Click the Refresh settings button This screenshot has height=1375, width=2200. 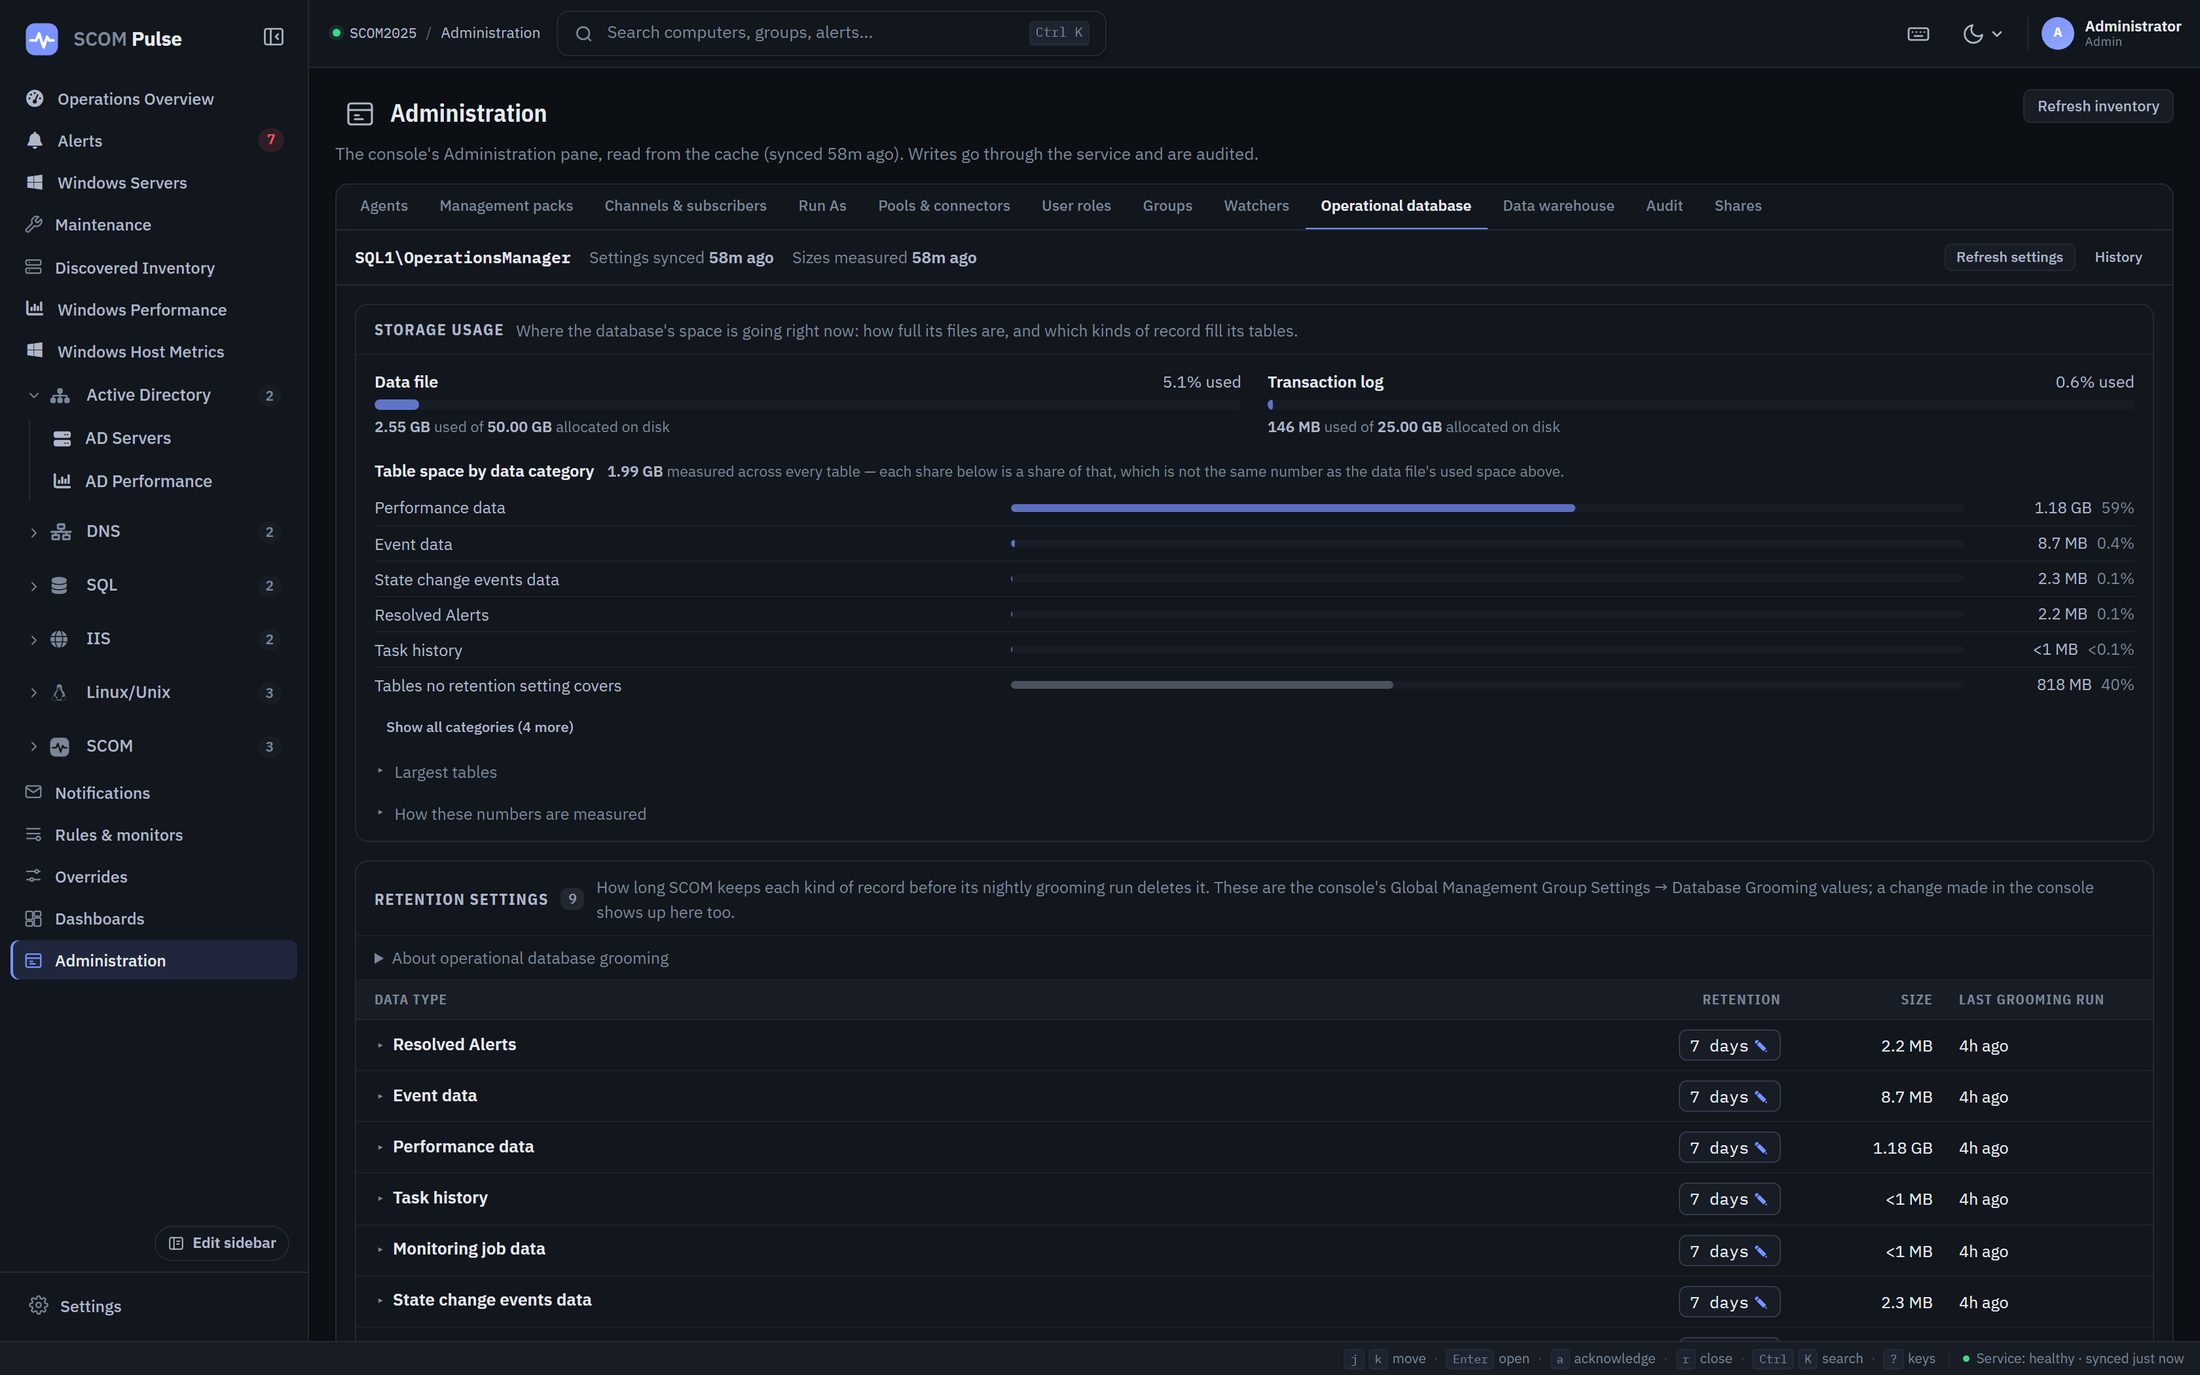coord(2009,257)
